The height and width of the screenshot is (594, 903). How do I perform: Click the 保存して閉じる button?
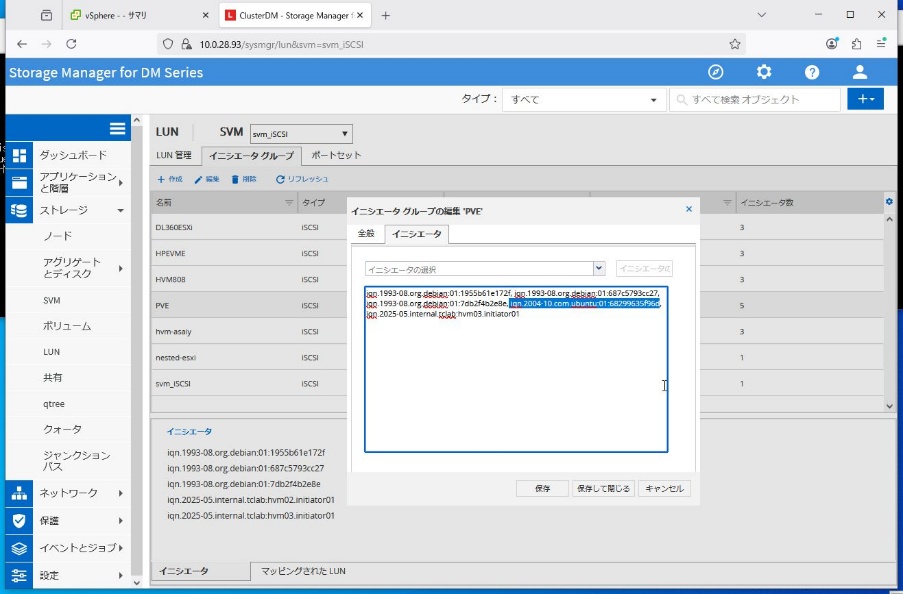(x=603, y=489)
